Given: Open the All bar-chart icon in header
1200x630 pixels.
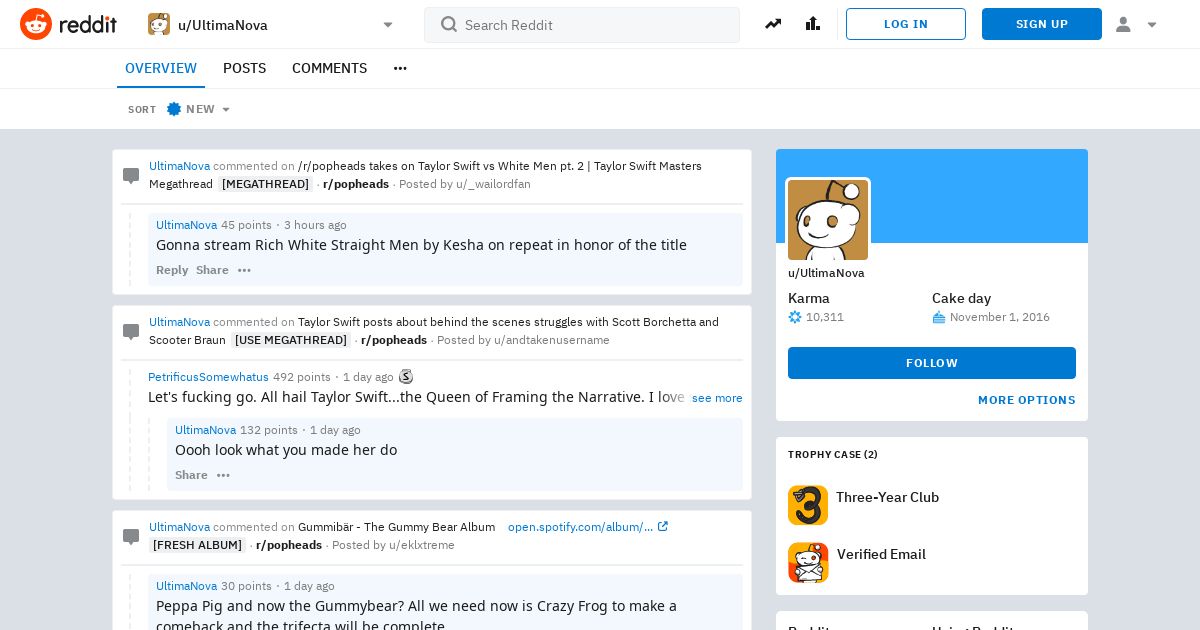Looking at the screenshot, I should 813,24.
